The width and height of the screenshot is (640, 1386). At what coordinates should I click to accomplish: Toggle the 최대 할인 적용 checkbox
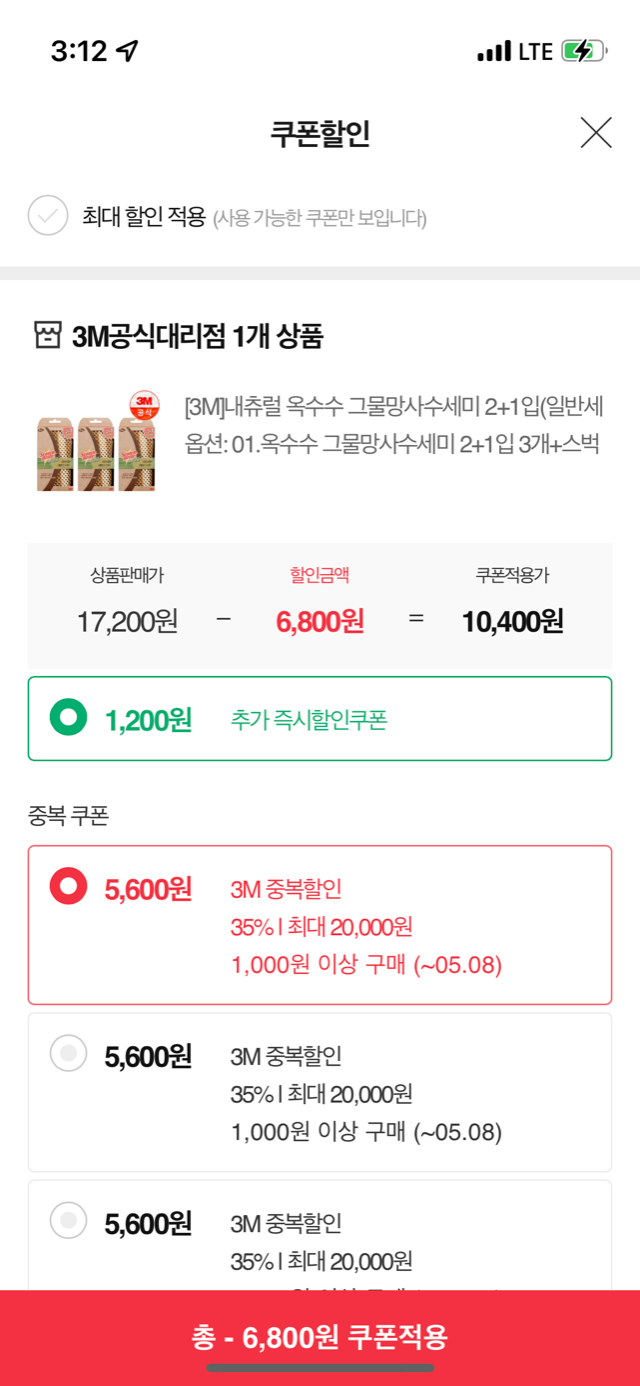point(48,216)
